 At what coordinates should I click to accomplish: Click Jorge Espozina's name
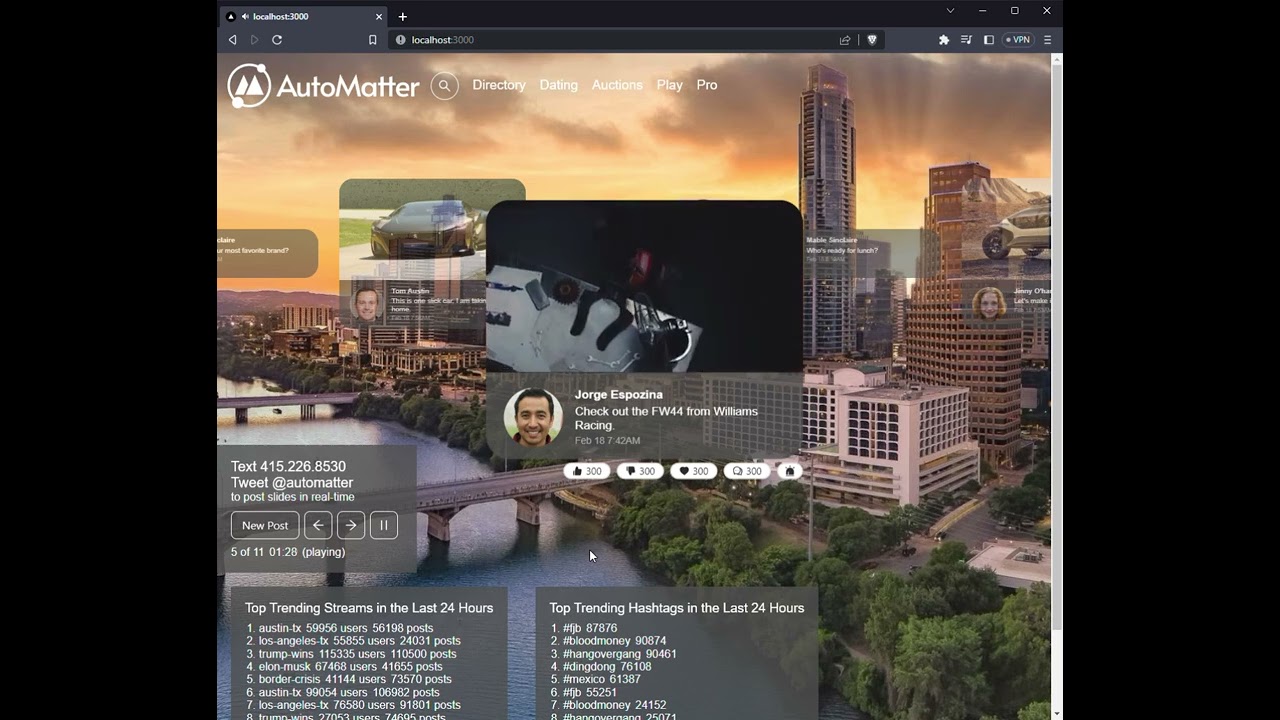619,394
